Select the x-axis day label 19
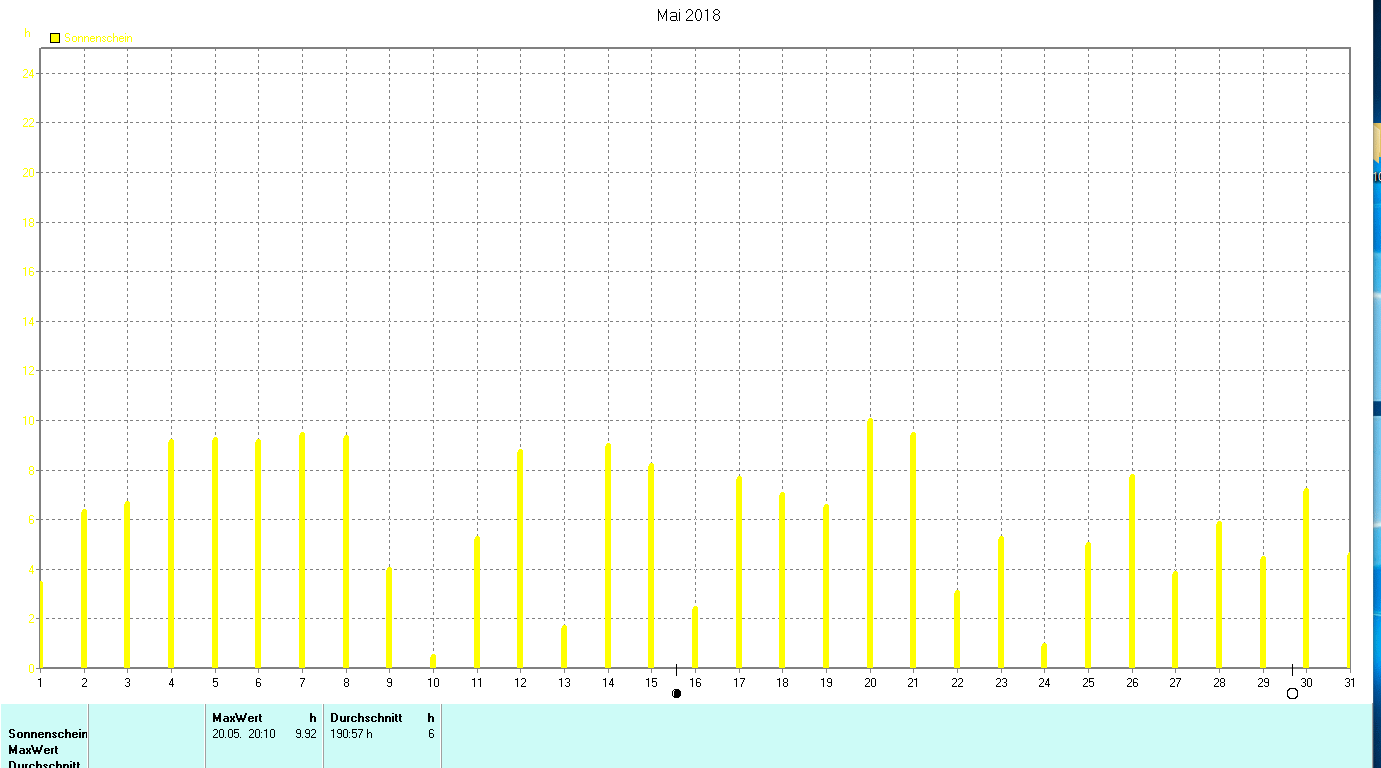 click(826, 683)
